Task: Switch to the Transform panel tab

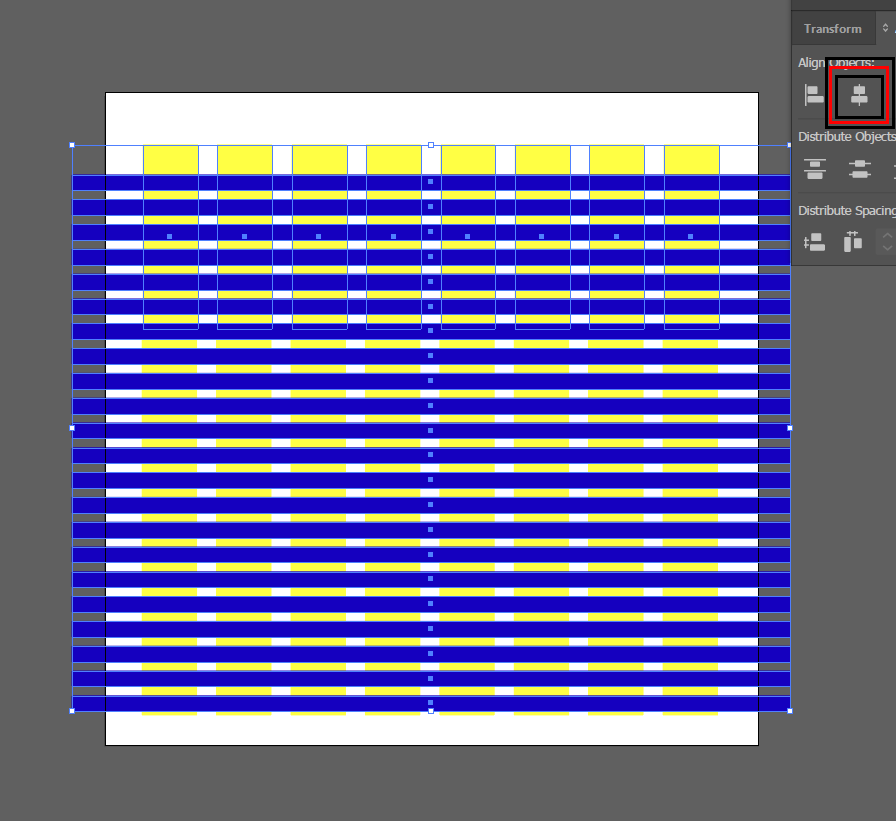Action: [x=833, y=29]
